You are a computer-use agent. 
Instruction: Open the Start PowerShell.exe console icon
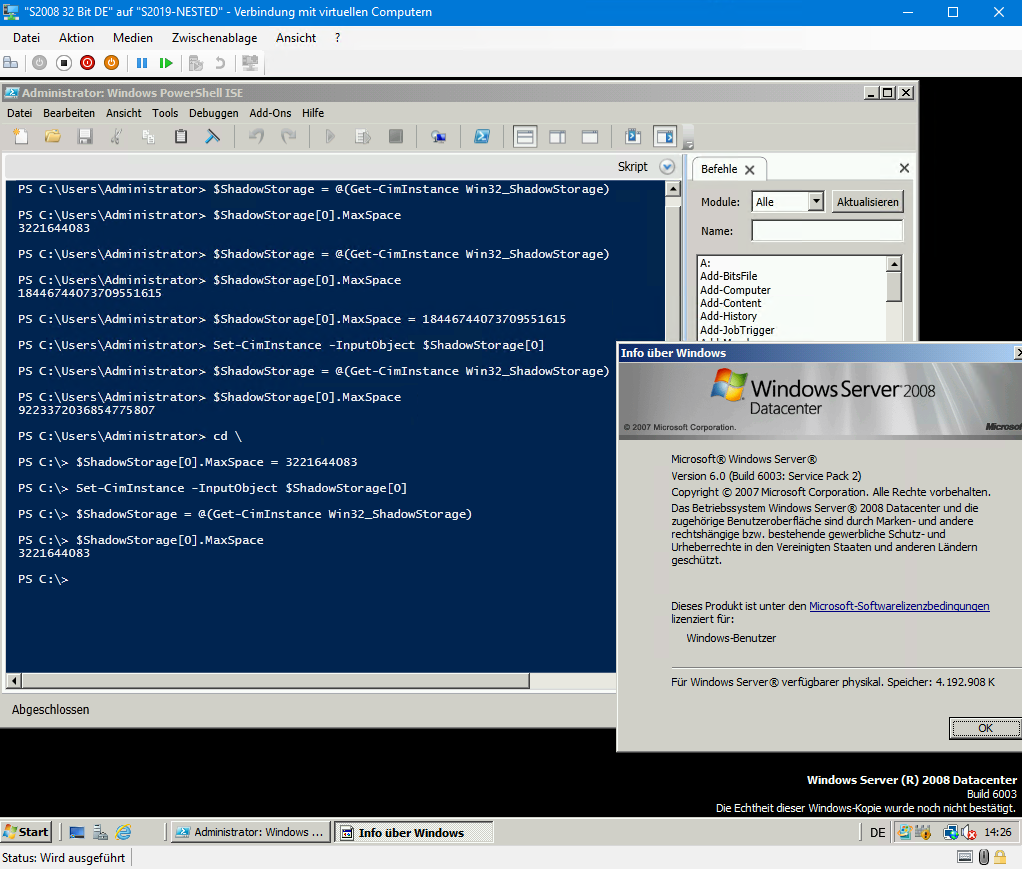tap(483, 136)
